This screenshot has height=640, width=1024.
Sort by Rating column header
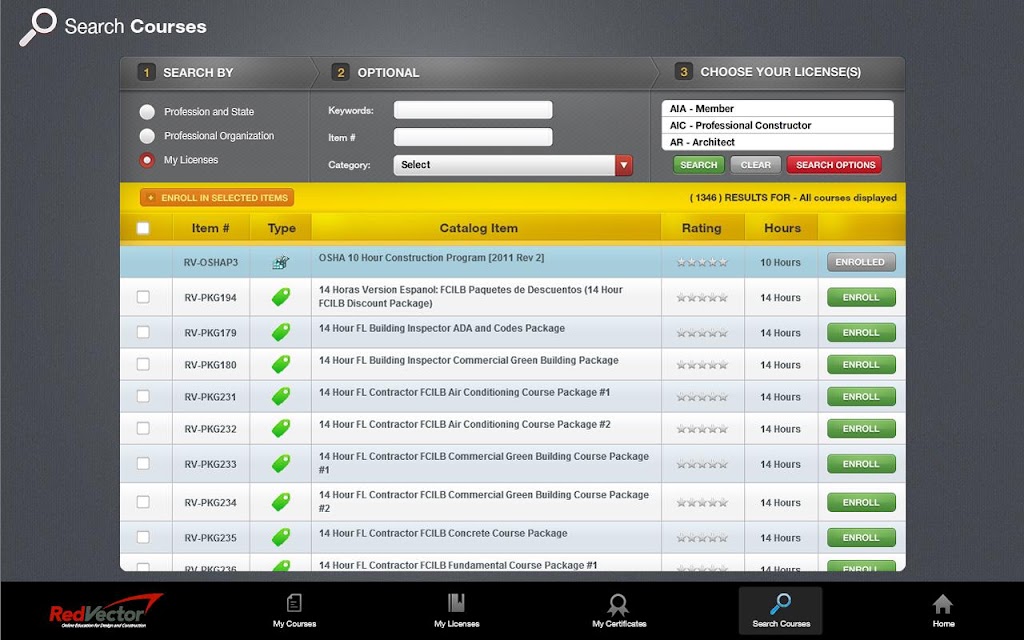(x=701, y=228)
